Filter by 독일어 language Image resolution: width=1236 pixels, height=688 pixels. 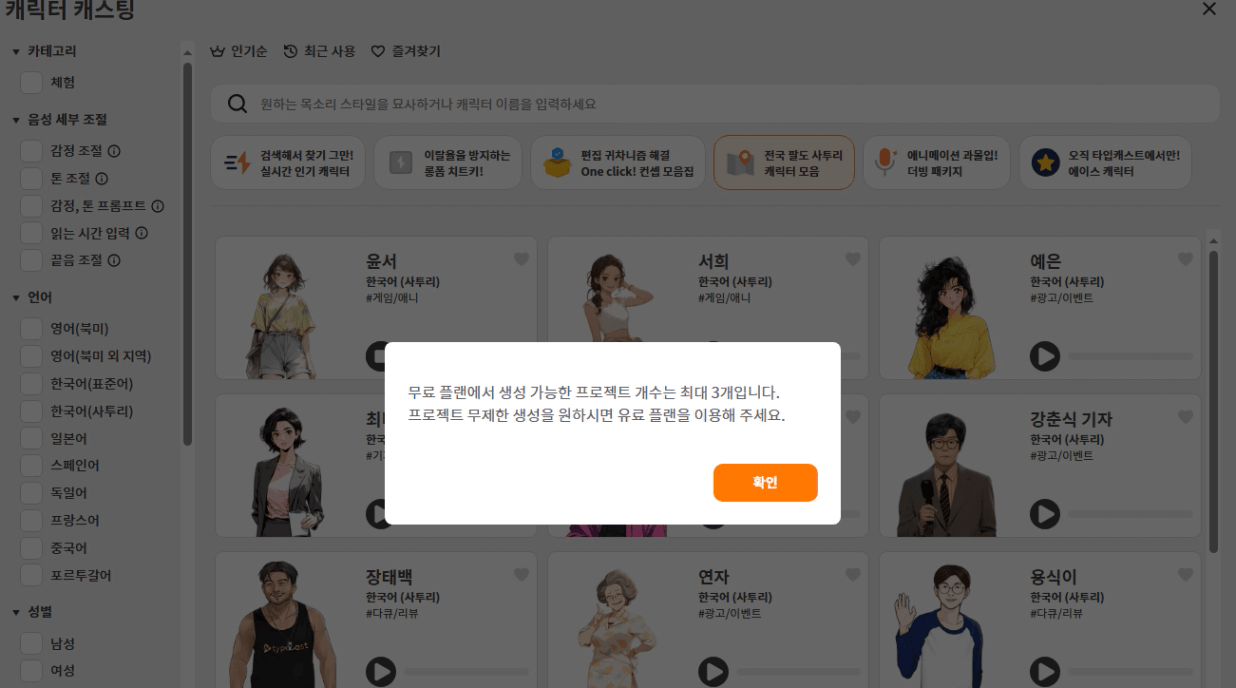32,493
